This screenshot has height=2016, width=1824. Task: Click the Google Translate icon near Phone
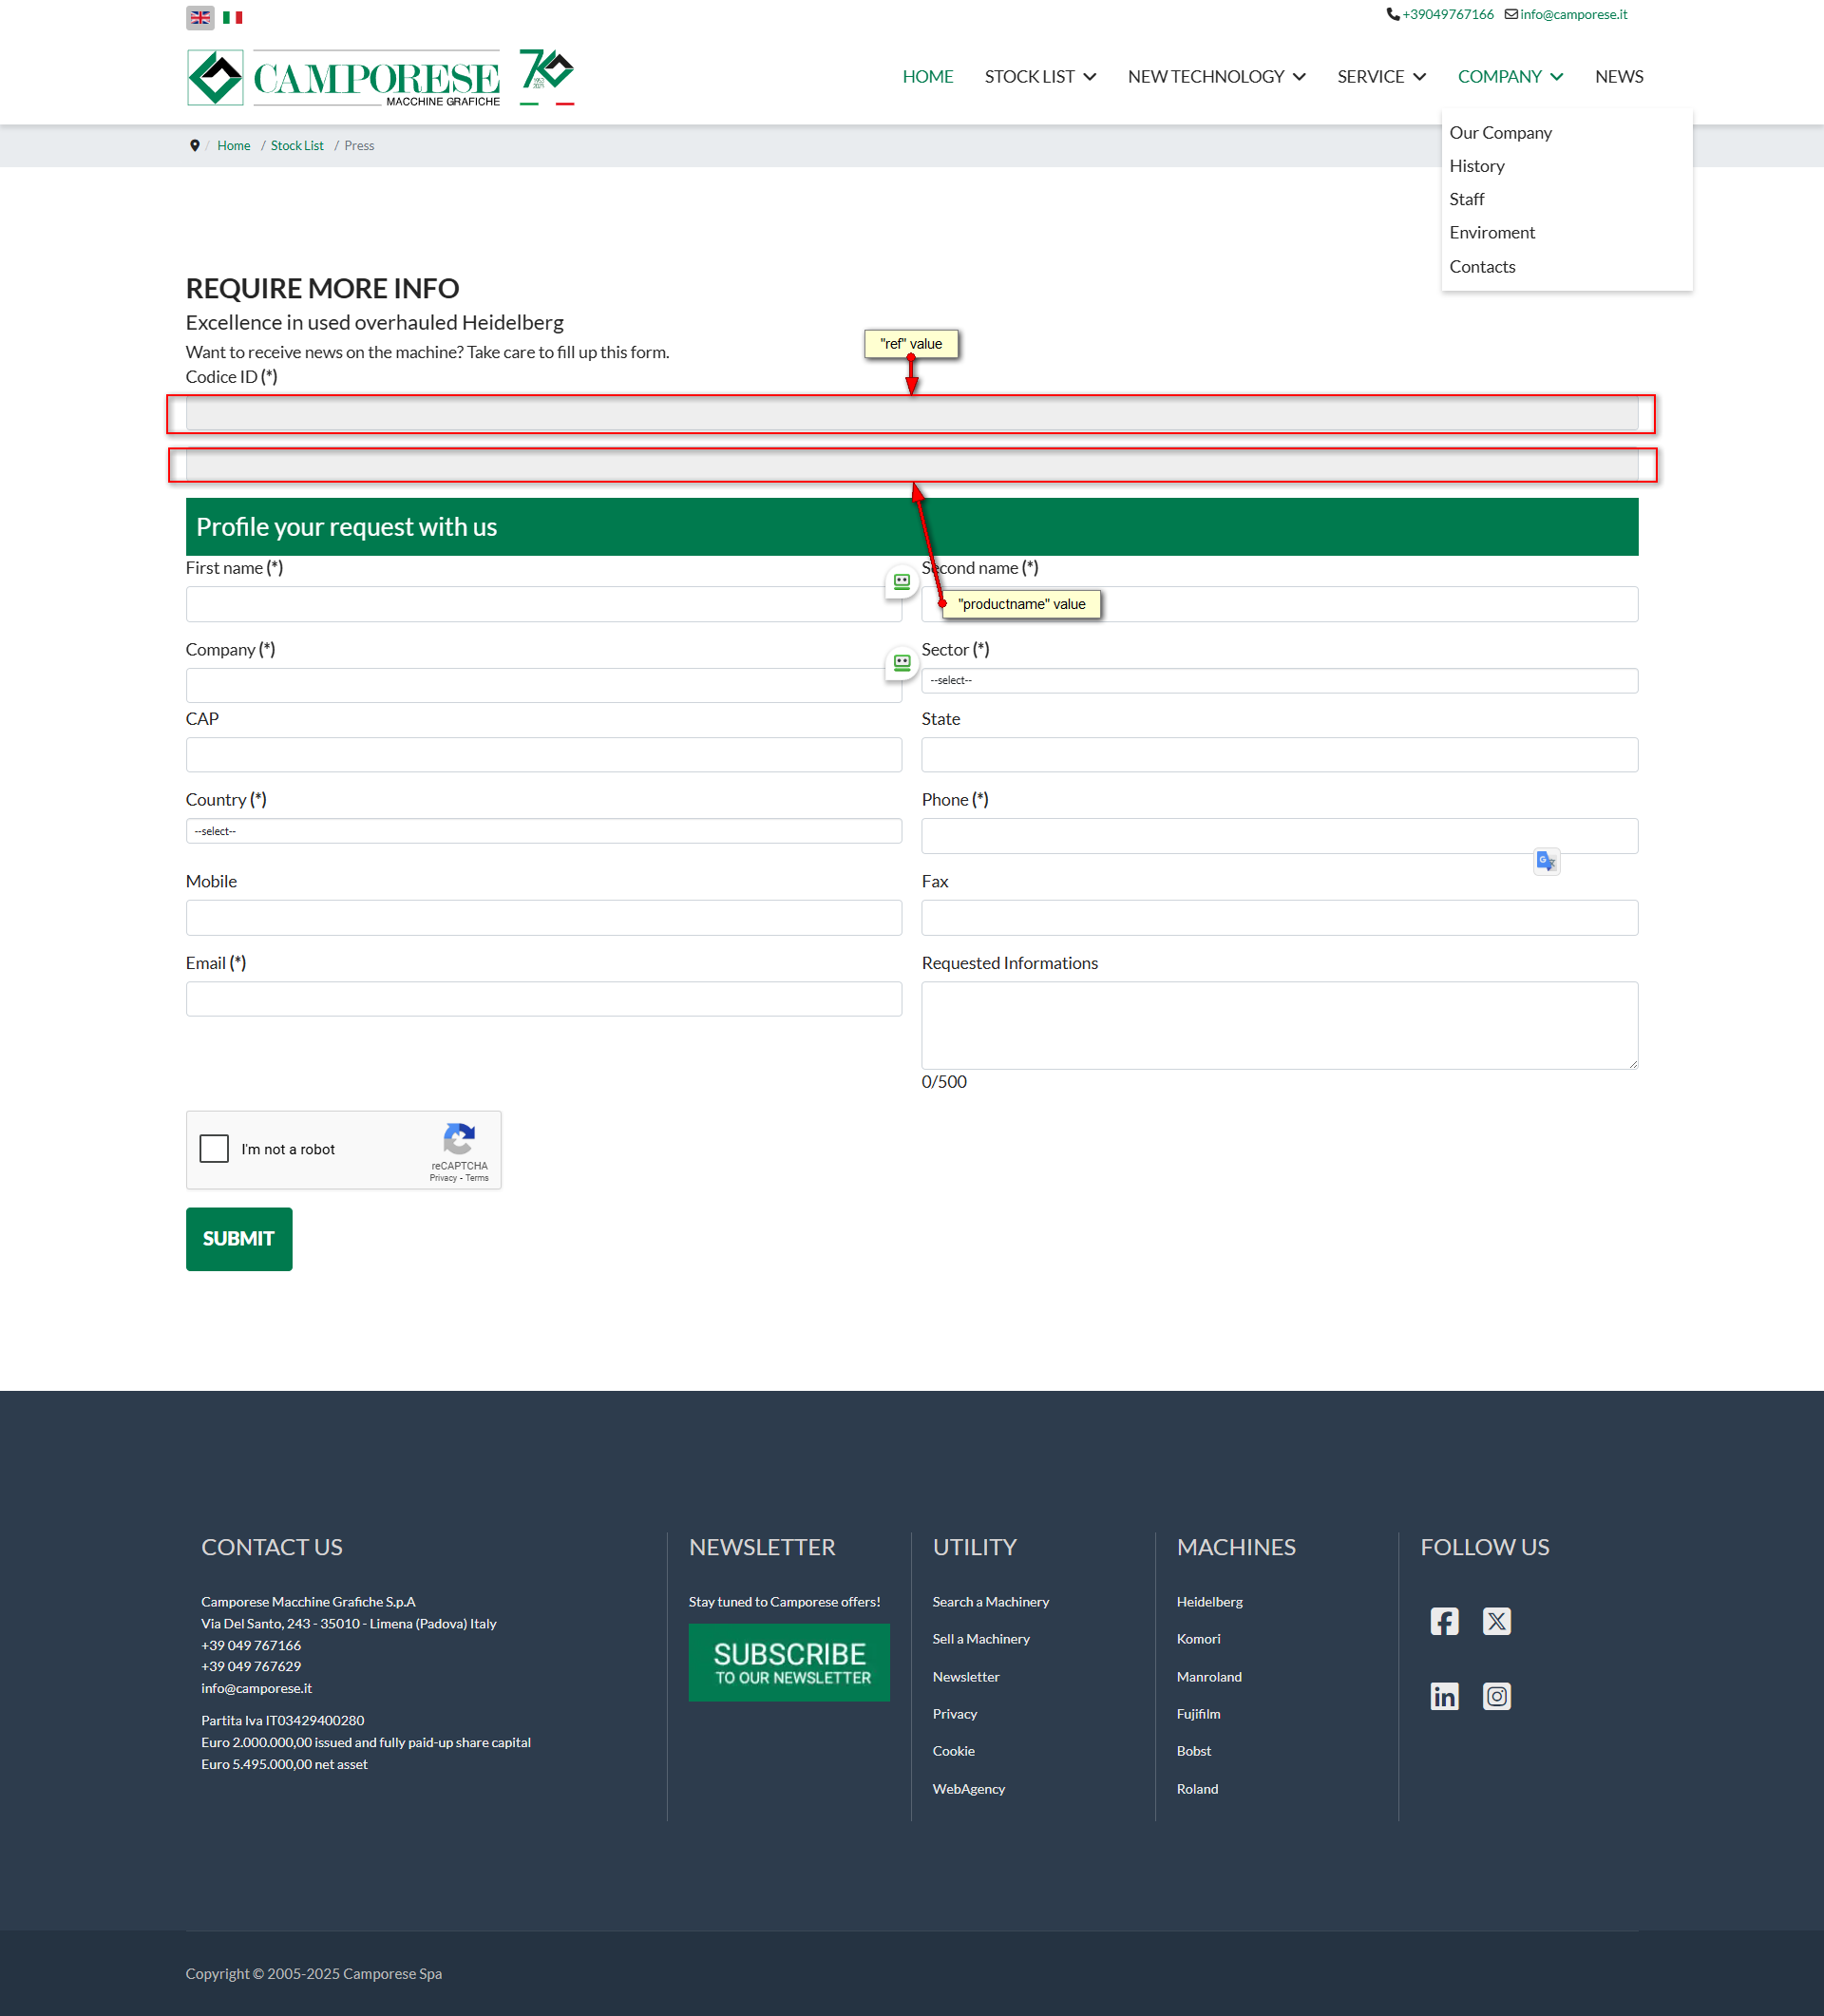click(1546, 861)
